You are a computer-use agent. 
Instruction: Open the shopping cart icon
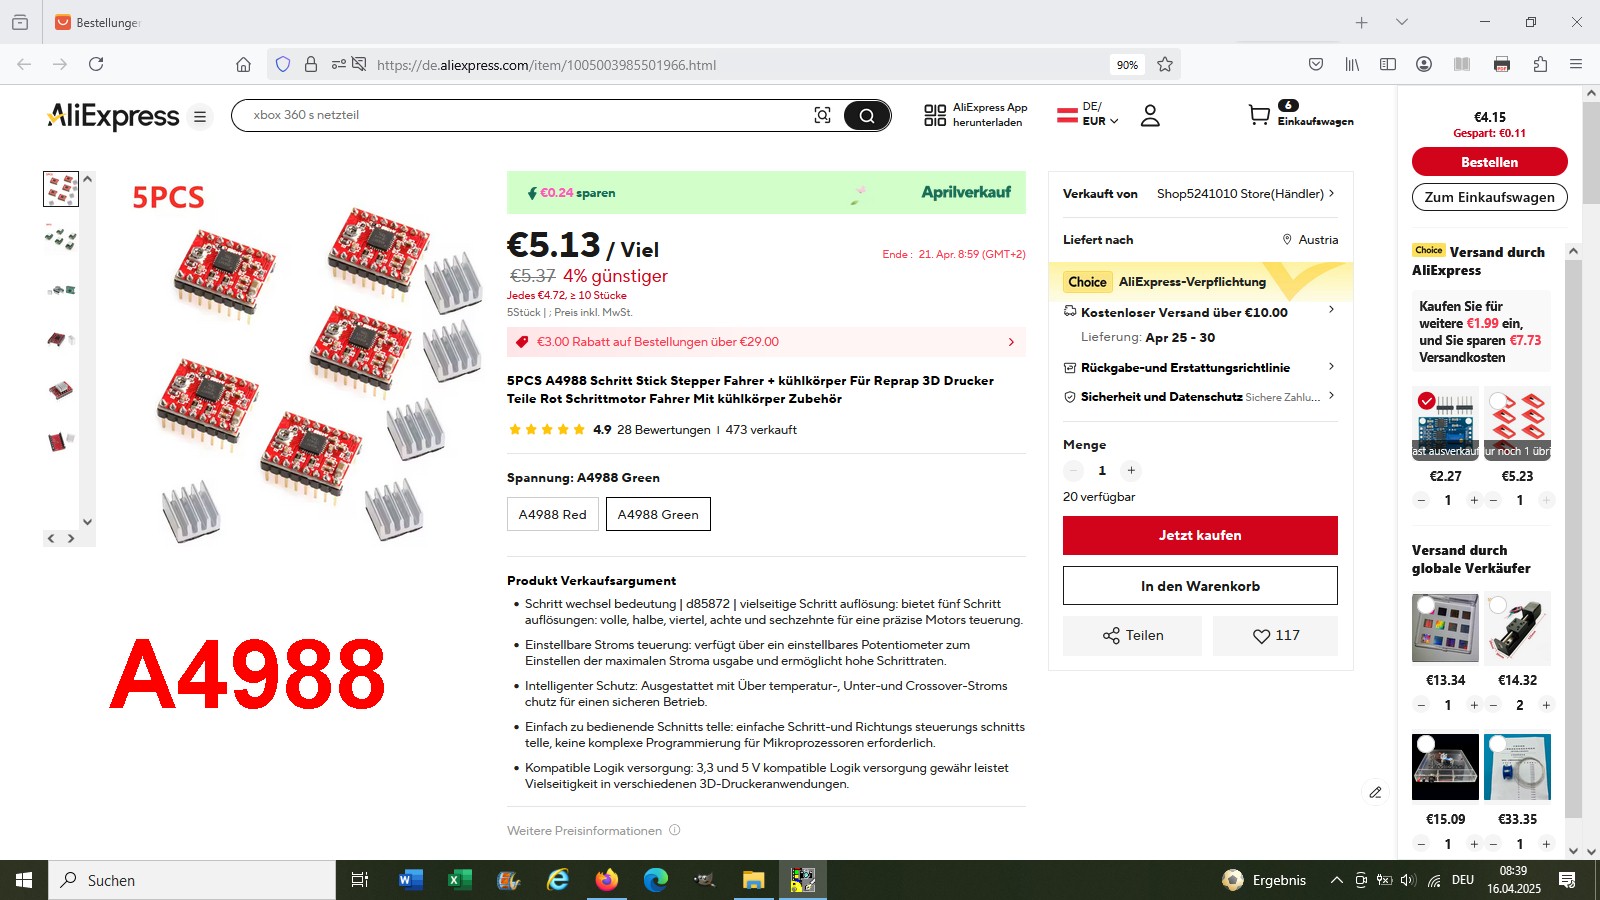[1259, 115]
